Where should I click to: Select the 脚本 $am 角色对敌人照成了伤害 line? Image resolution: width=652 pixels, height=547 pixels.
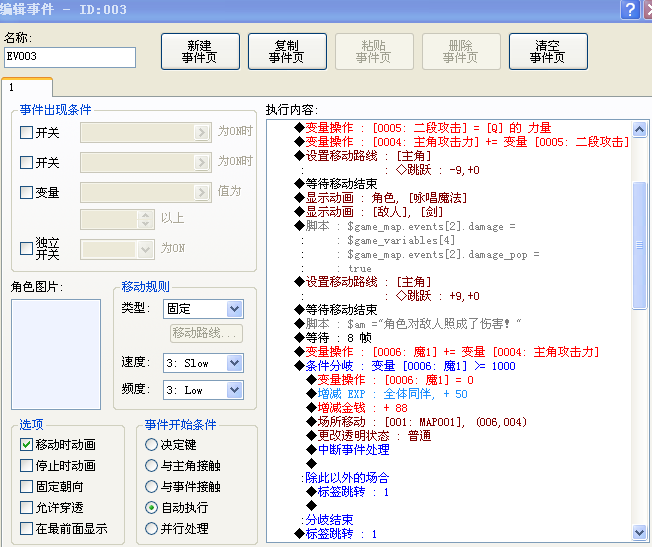click(x=408, y=324)
